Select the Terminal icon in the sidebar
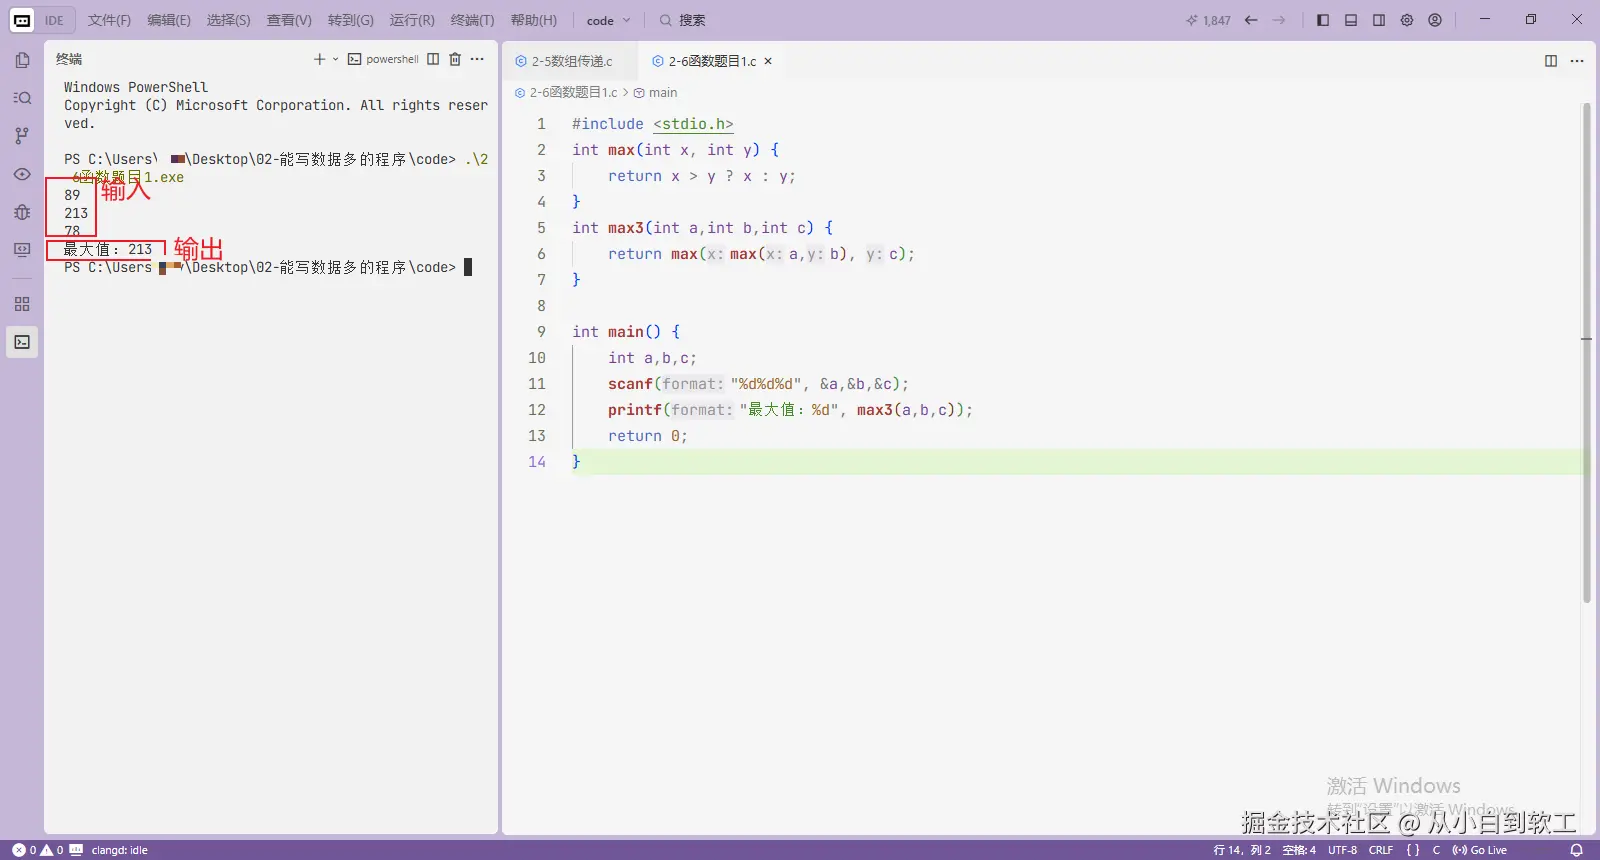Viewport: 1600px width, 860px height. click(x=22, y=342)
